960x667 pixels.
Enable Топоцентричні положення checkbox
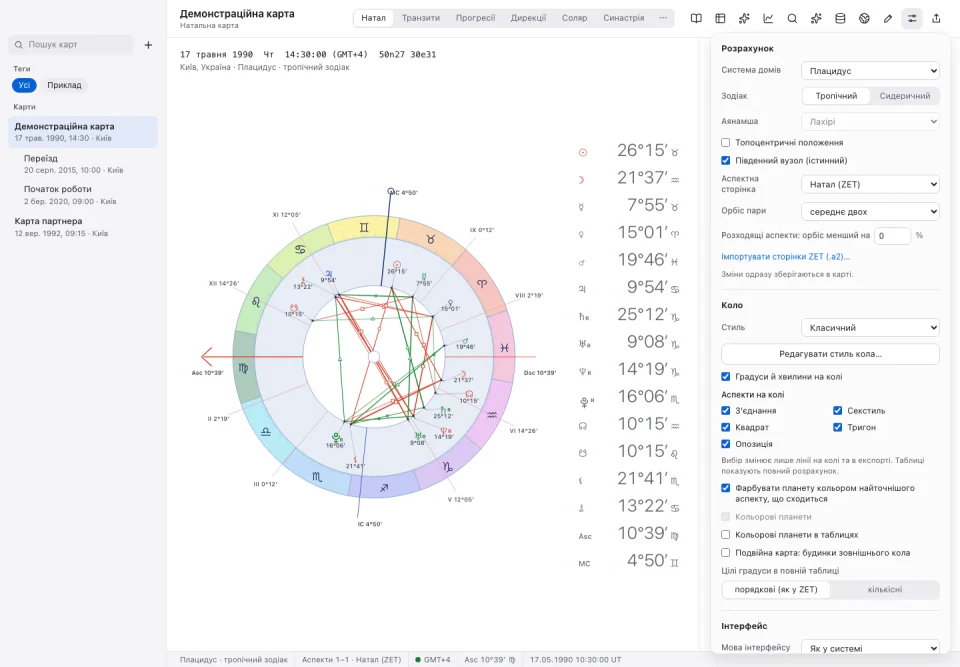[x=726, y=142]
